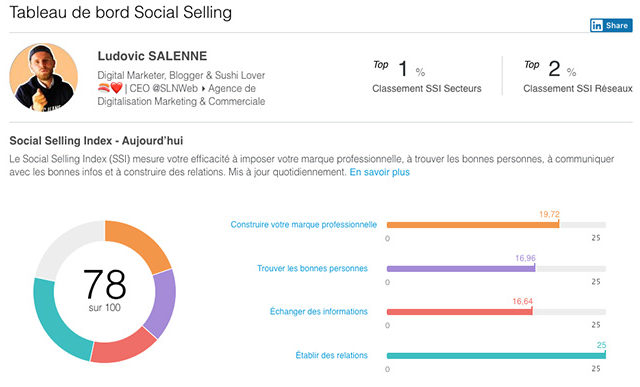Viewport: 640px width, 387px height.
Task: Click the teal 25 progress bar
Action: [496, 356]
